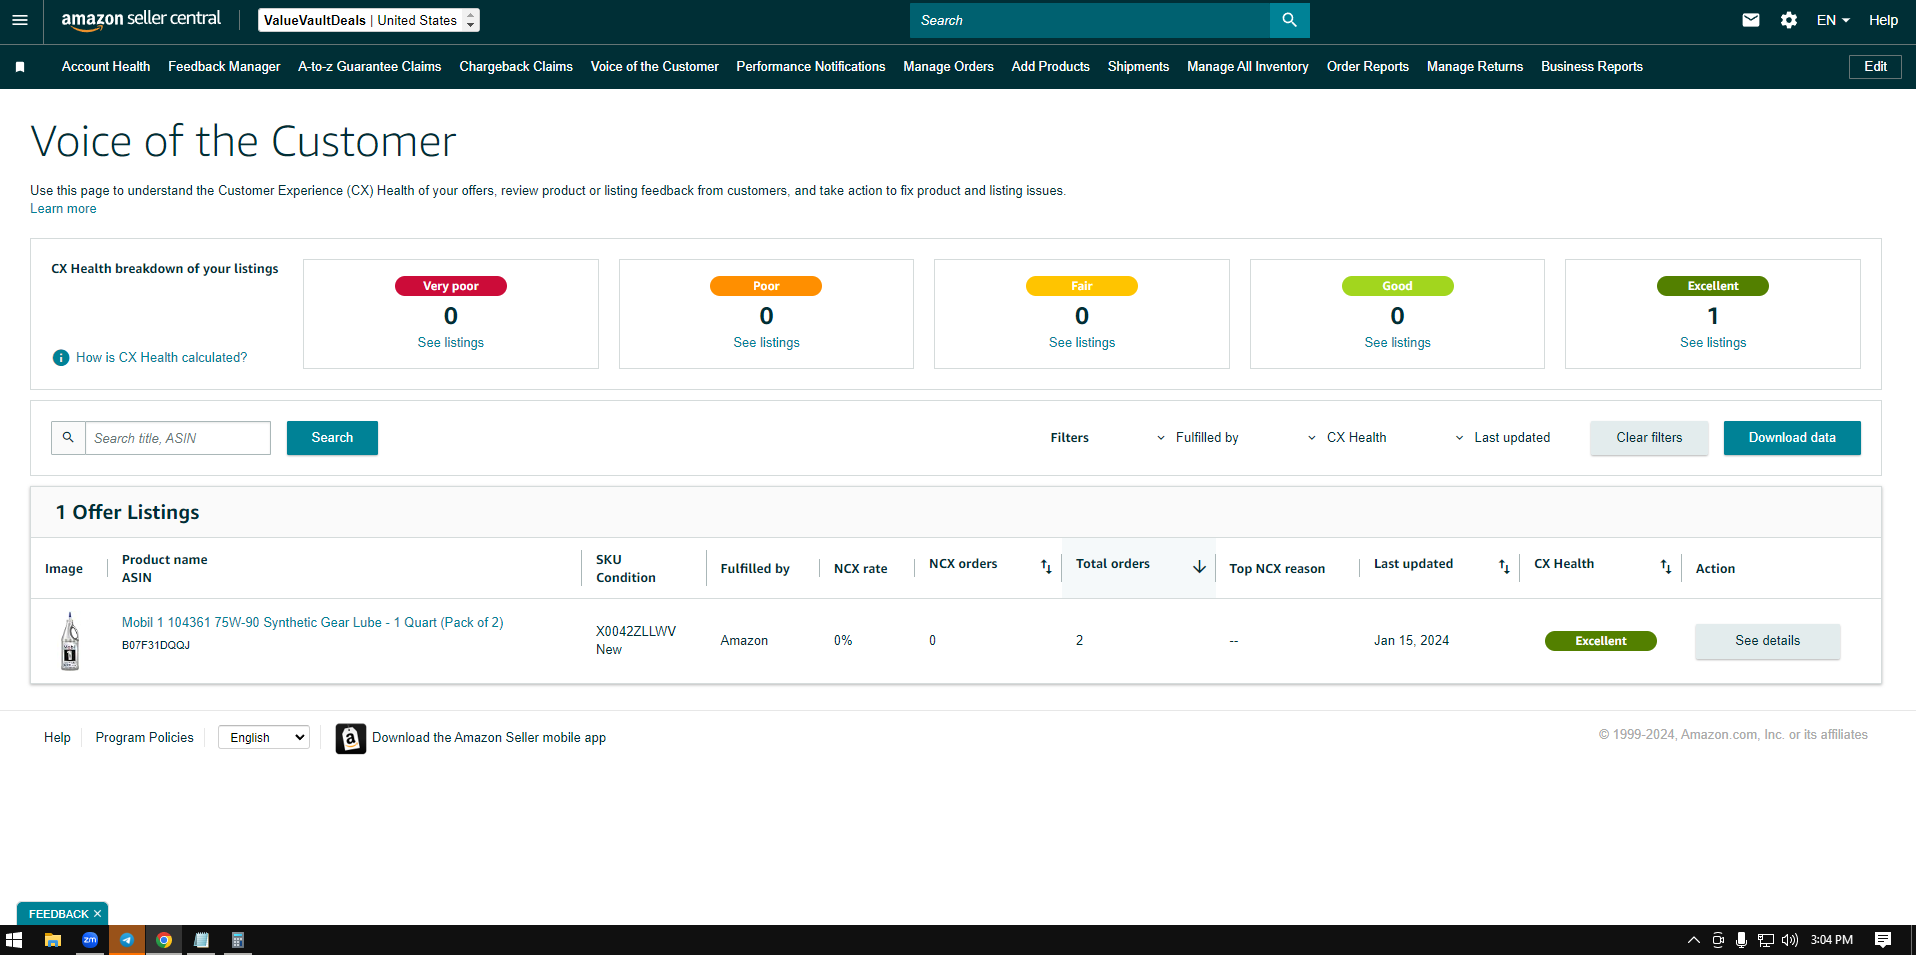
Task: Click the top Search input field
Action: (1090, 20)
